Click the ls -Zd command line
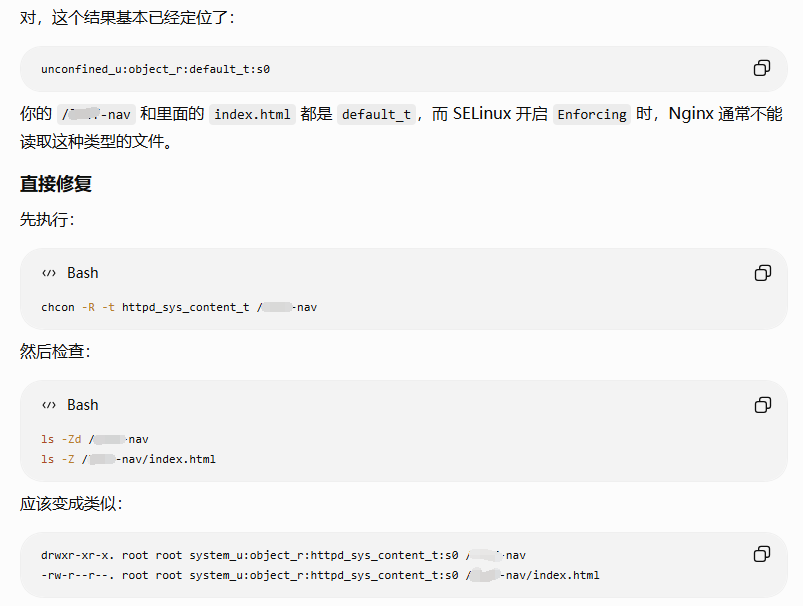The image size is (803, 606). click(x=95, y=440)
